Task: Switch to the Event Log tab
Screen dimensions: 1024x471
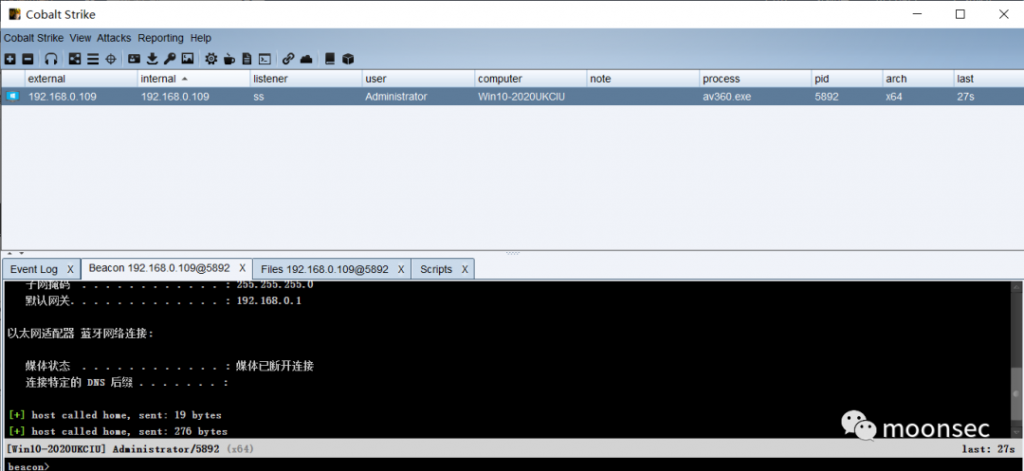Action: pyautogui.click(x=34, y=269)
